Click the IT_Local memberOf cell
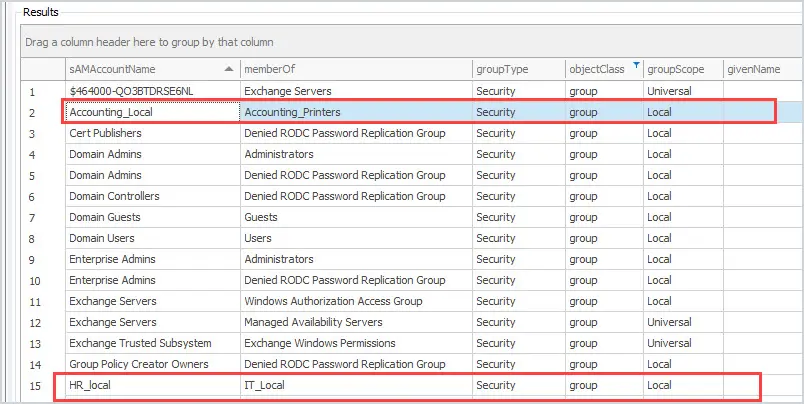Viewport: 804px width, 404px height. (356, 386)
